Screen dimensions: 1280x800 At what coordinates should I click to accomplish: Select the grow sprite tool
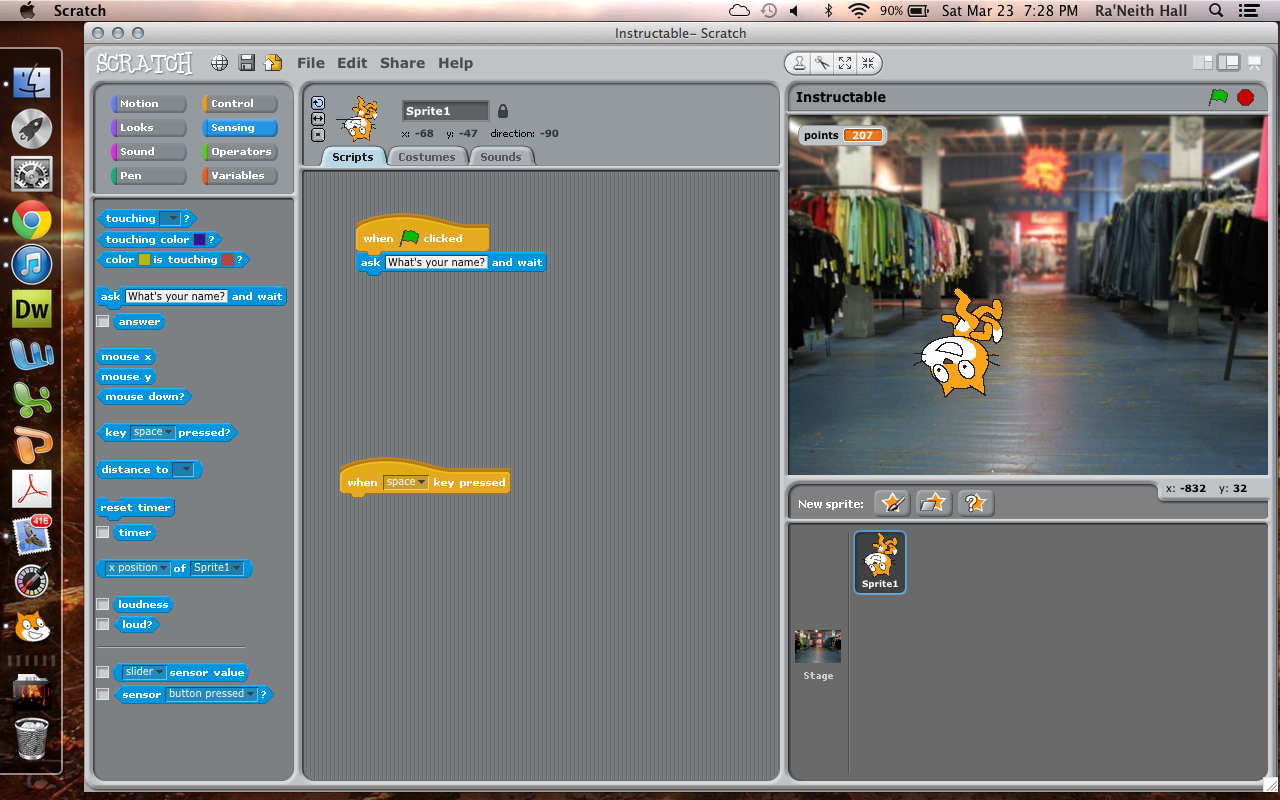pyautogui.click(x=845, y=63)
